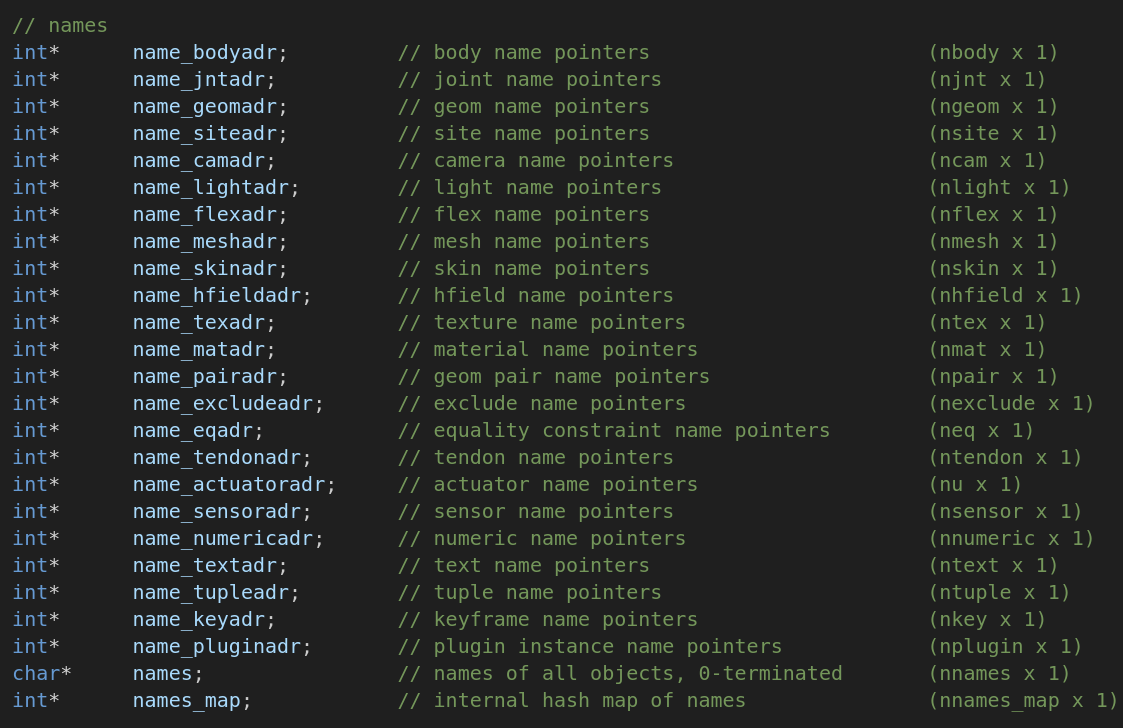The height and width of the screenshot is (728, 1123).
Task: Click the (nmesh x 1) annotation
Action: click(993, 241)
